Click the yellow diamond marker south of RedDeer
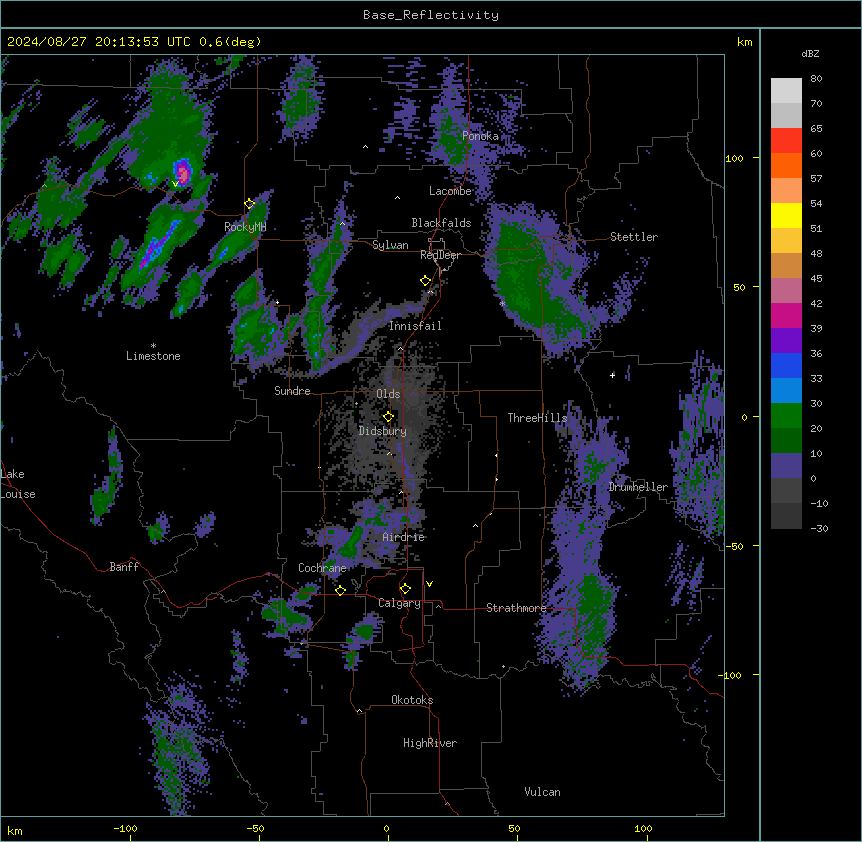The image size is (862, 842). (426, 281)
